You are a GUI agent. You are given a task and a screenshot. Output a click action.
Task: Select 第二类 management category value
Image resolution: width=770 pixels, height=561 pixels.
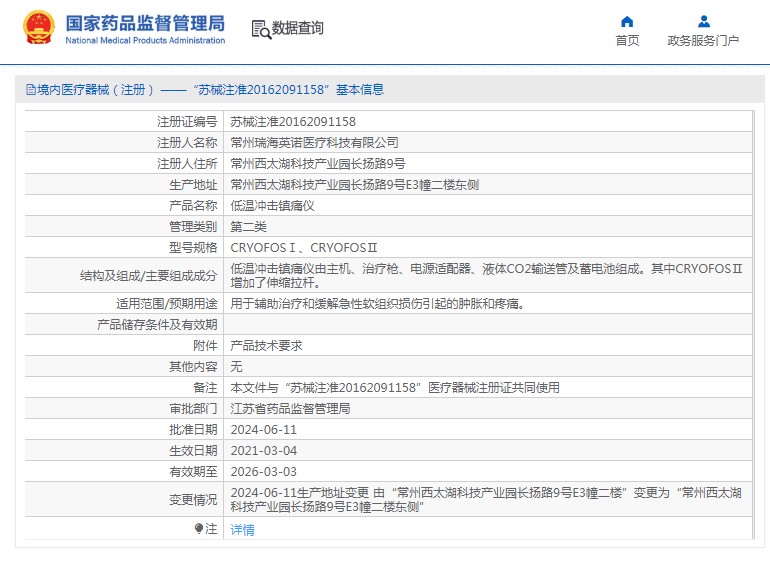coord(248,226)
